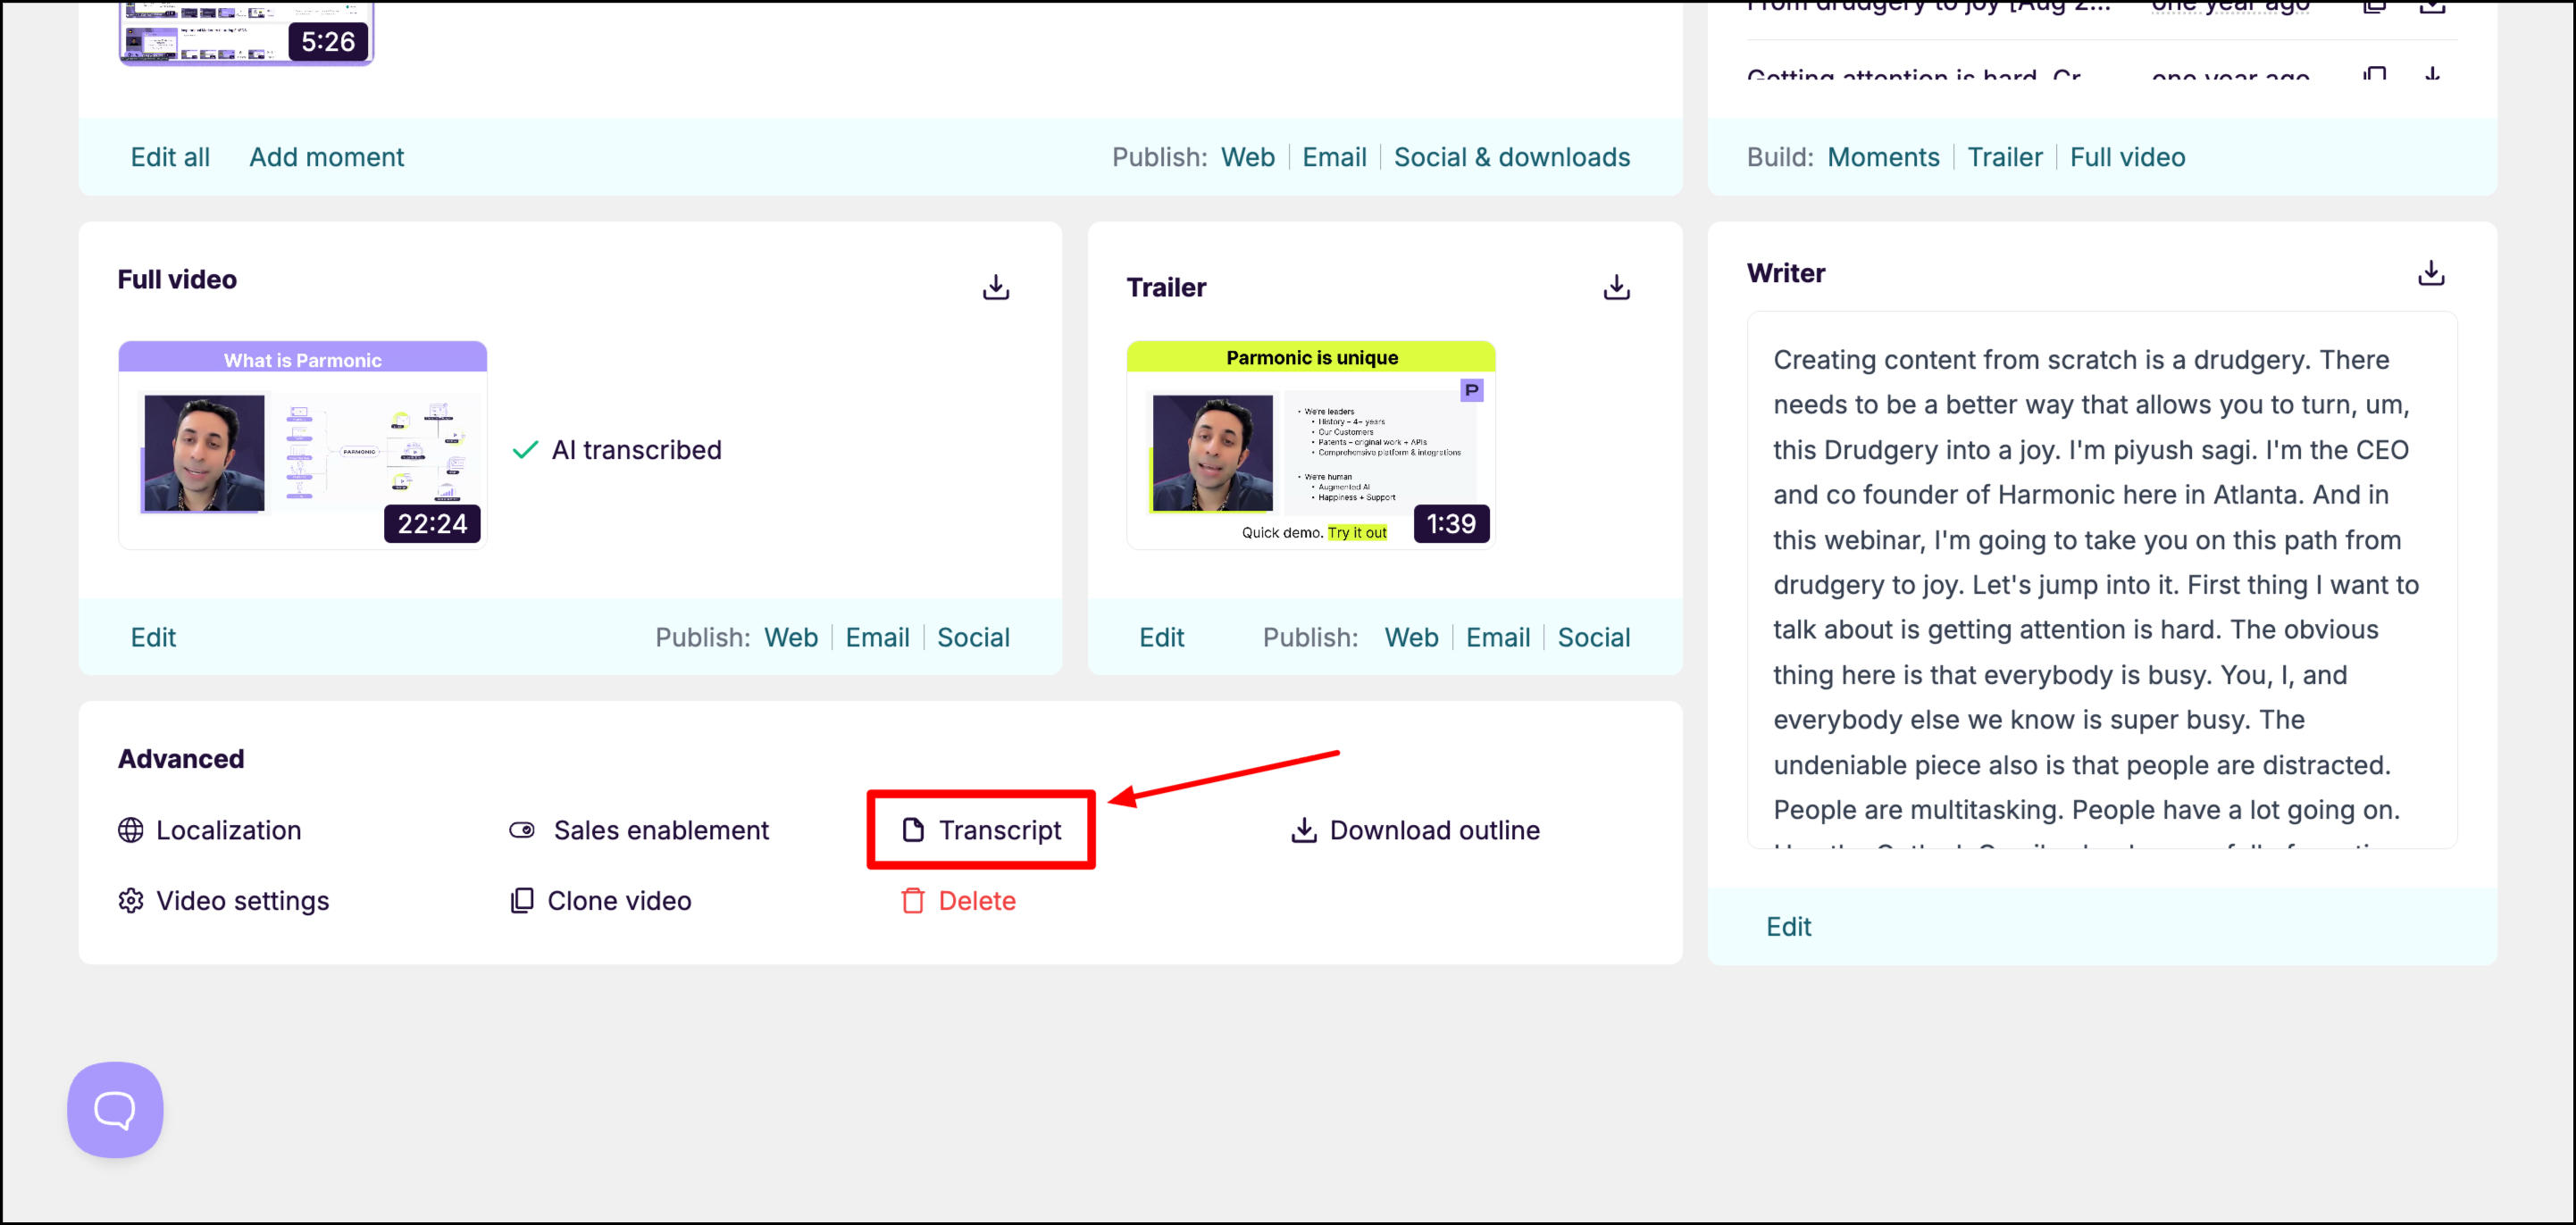Image resolution: width=2576 pixels, height=1225 pixels.
Task: Edit the Writer text
Action: [1788, 926]
